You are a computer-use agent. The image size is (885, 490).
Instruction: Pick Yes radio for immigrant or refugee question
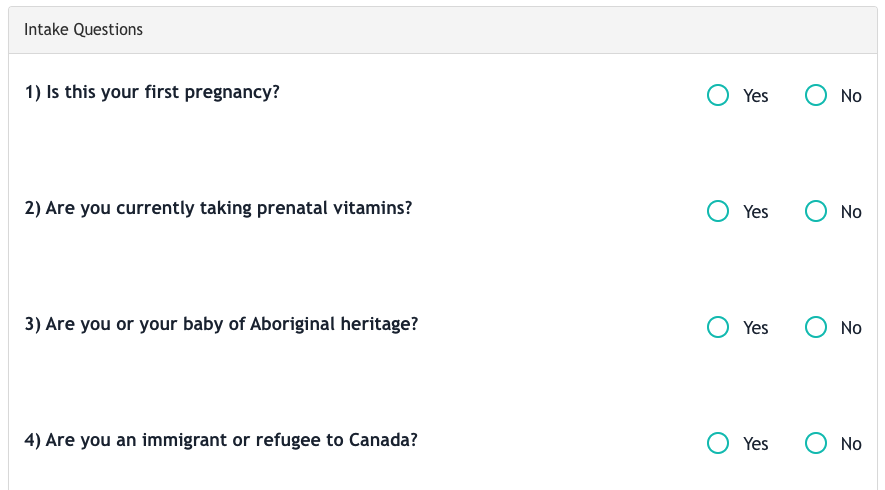[718, 443]
